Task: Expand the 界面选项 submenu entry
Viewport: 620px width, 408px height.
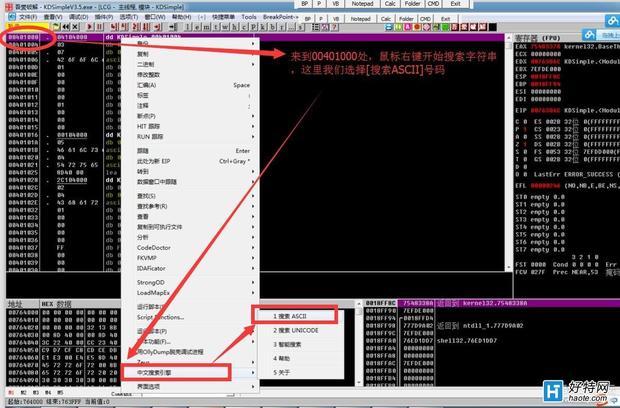Action: [190, 387]
